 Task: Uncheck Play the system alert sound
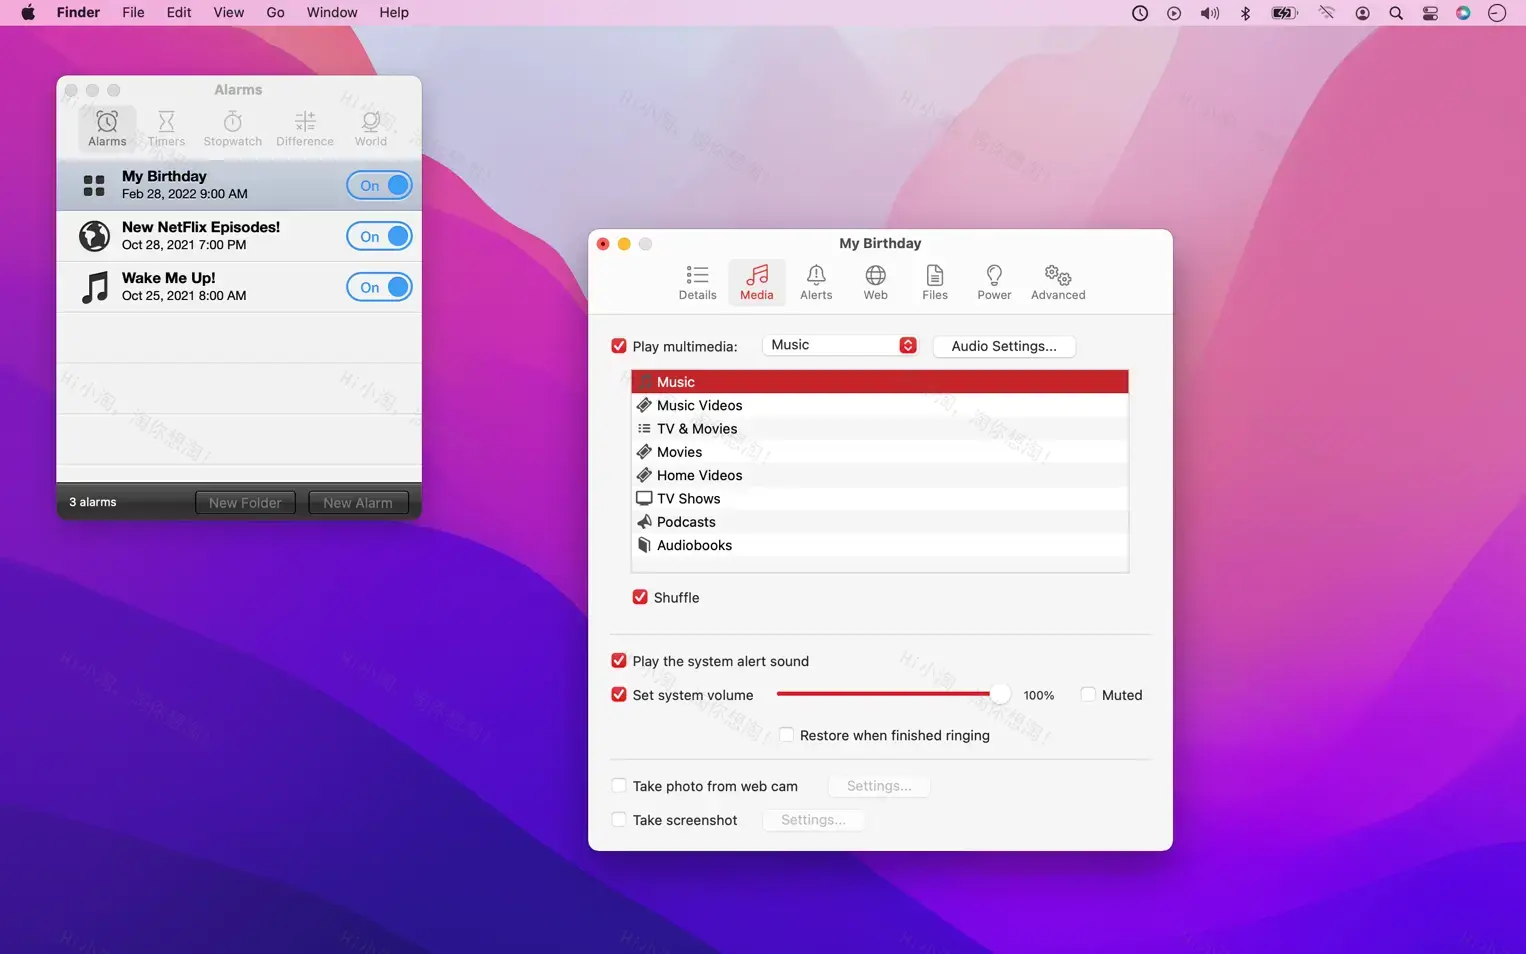618,660
